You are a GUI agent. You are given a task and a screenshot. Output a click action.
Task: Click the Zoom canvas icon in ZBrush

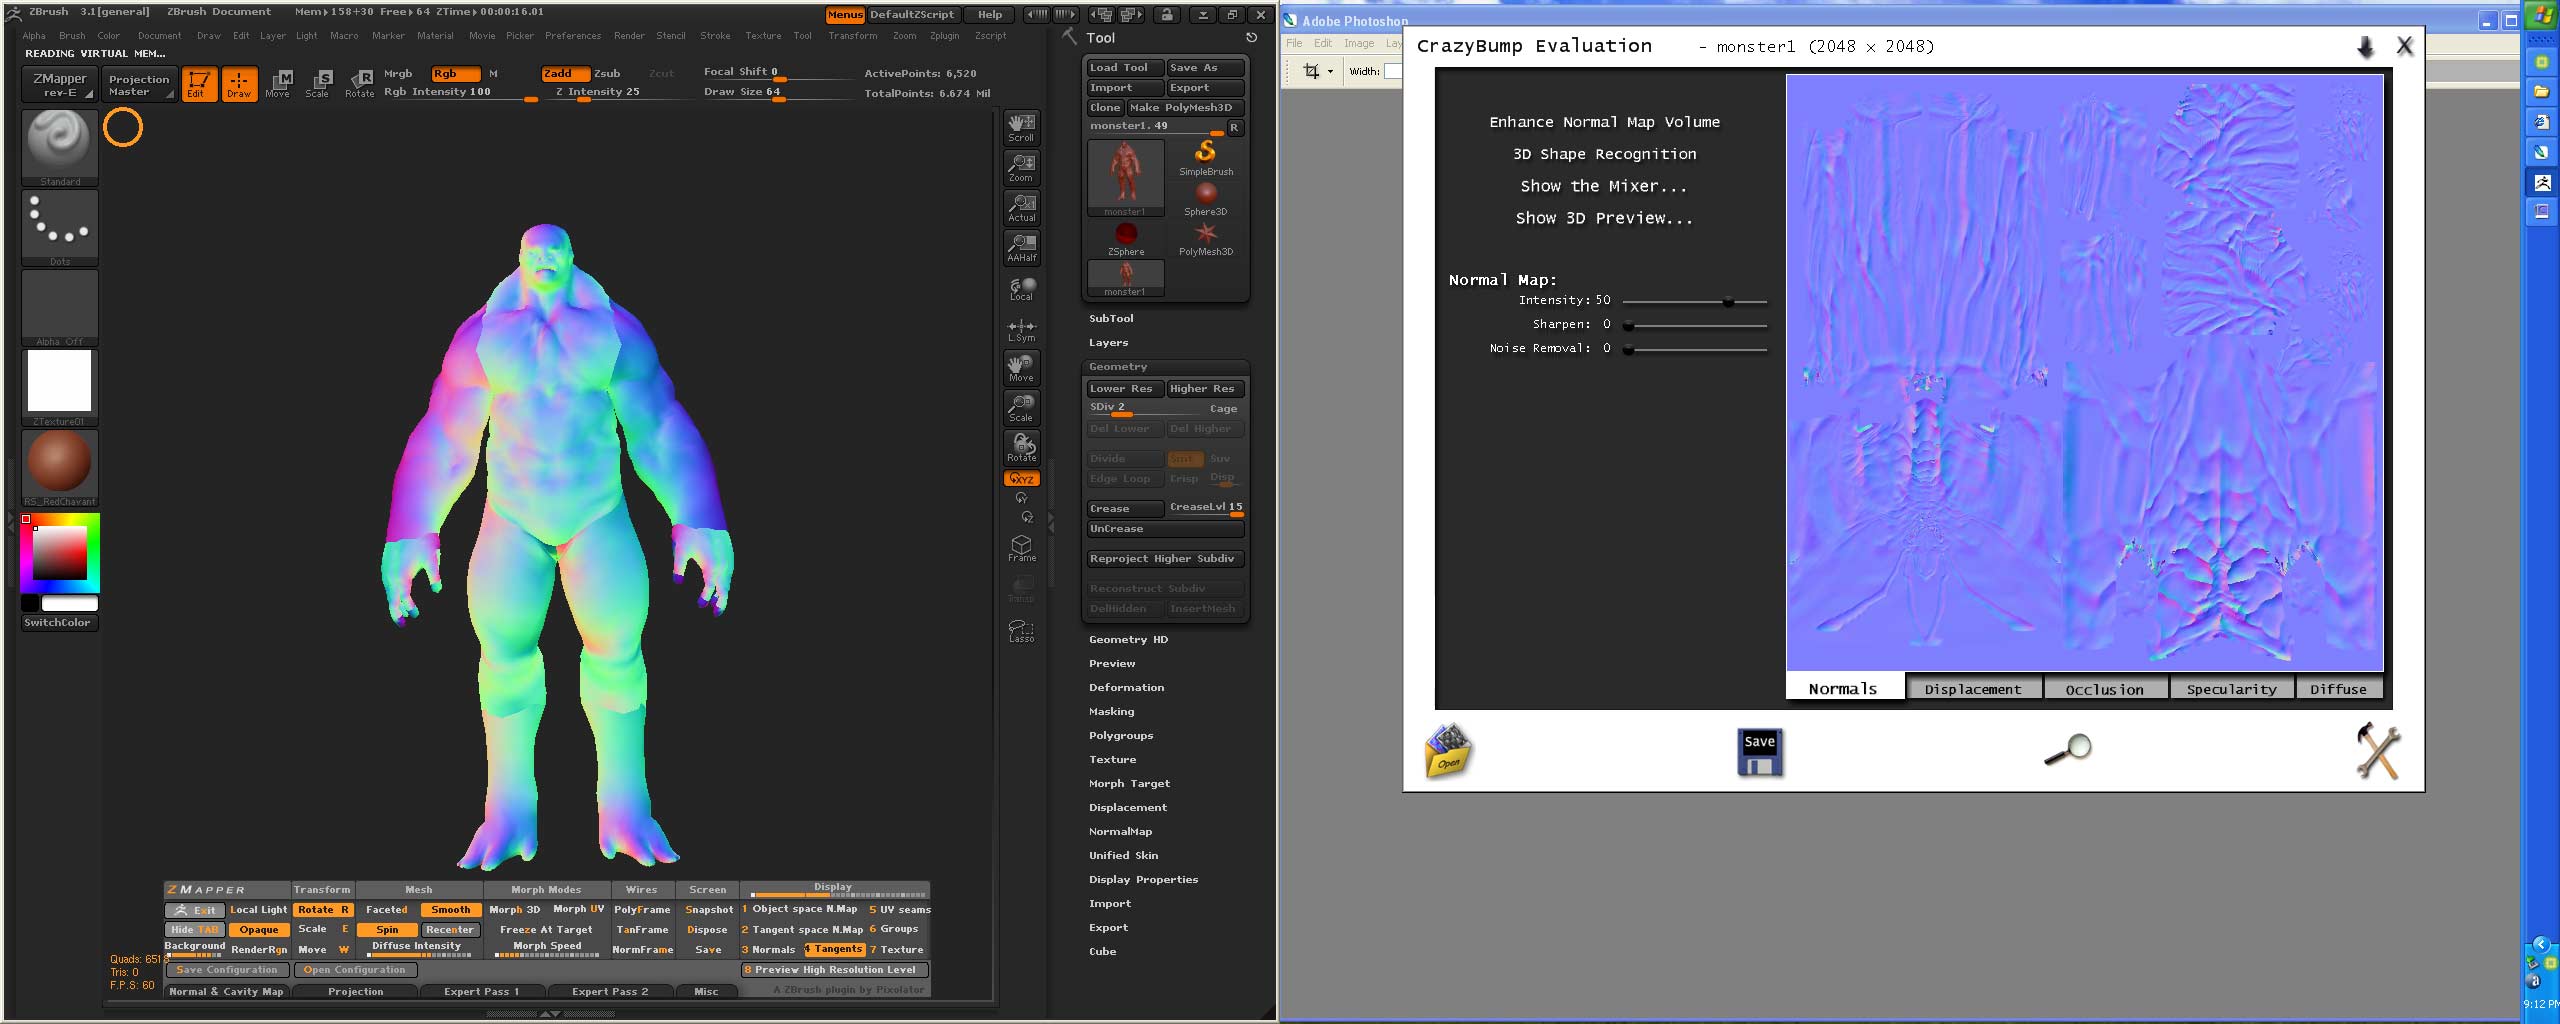point(1021,167)
